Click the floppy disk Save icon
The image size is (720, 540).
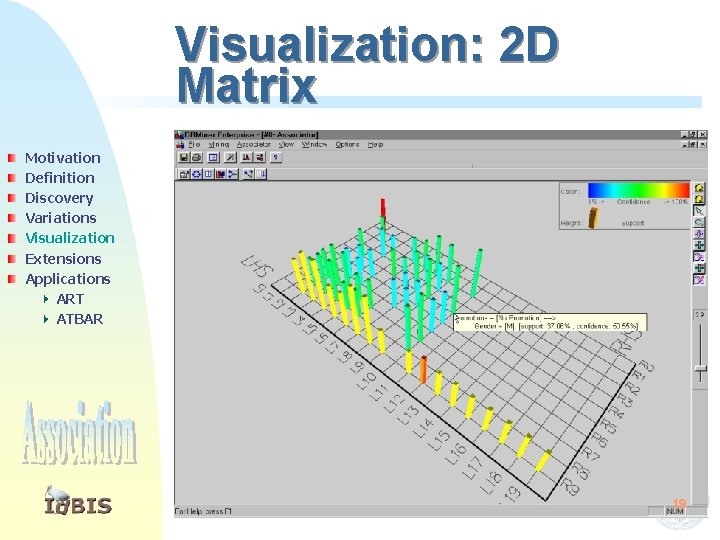tap(184, 158)
